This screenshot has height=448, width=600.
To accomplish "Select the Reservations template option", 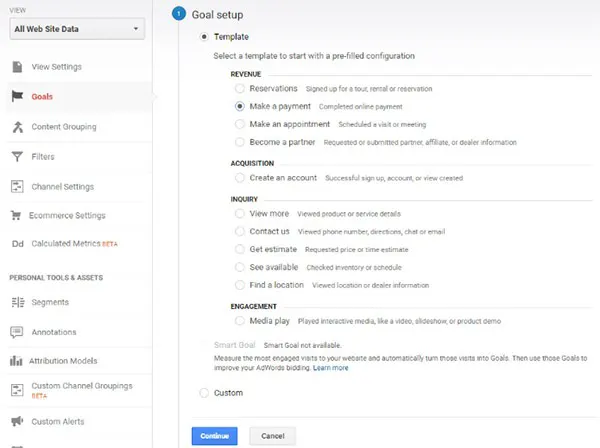I will tap(240, 88).
